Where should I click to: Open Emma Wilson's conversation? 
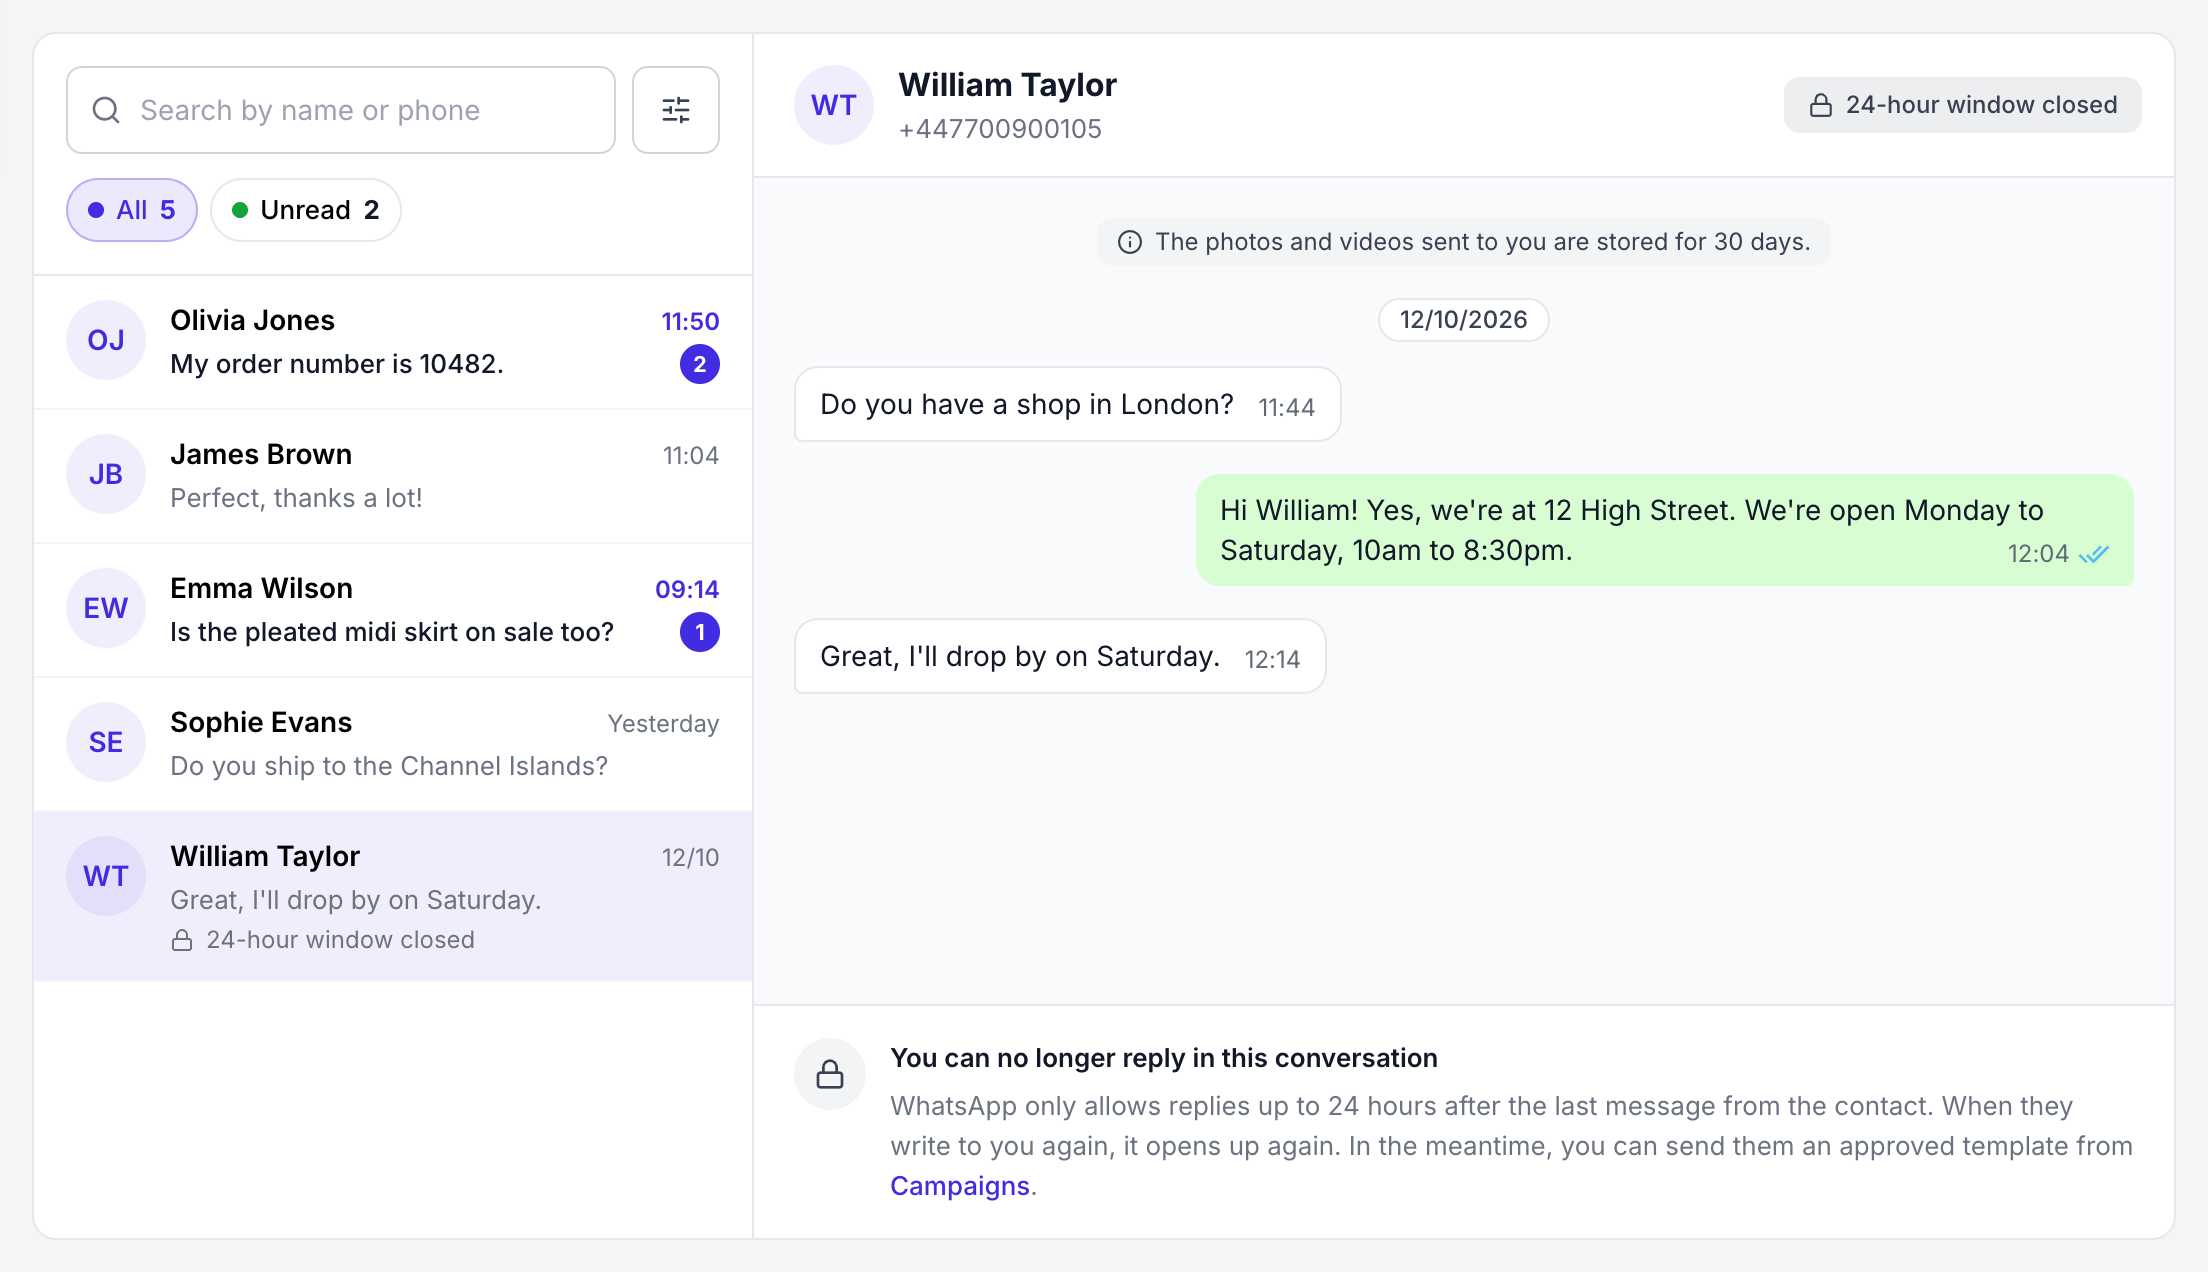click(393, 610)
